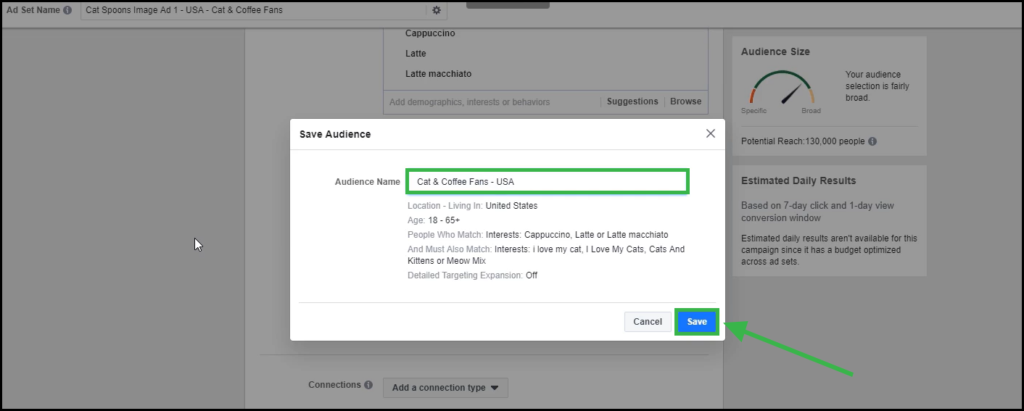Edit the Ad Set Name text field

click(x=253, y=10)
